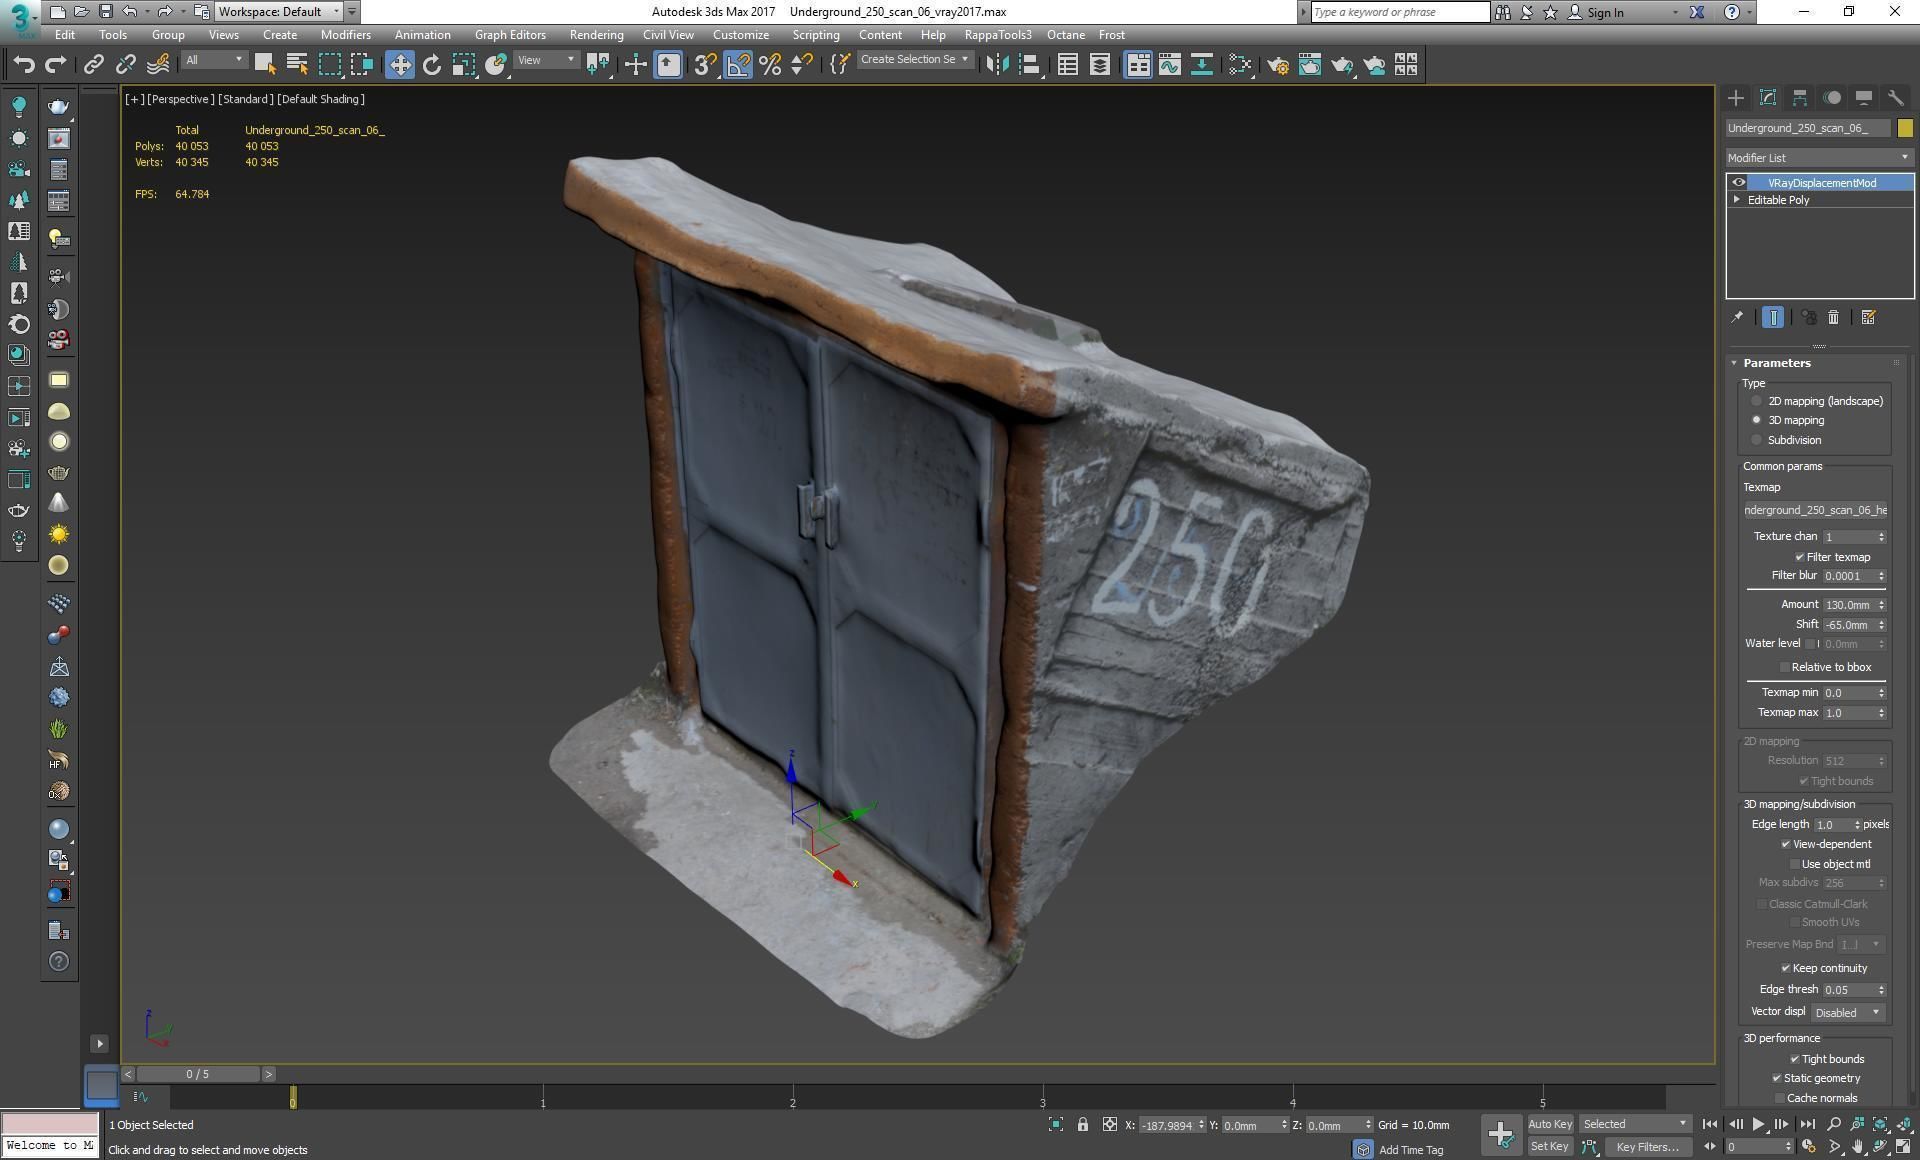
Task: Open the Graph Editors menu
Action: pyautogui.click(x=510, y=35)
